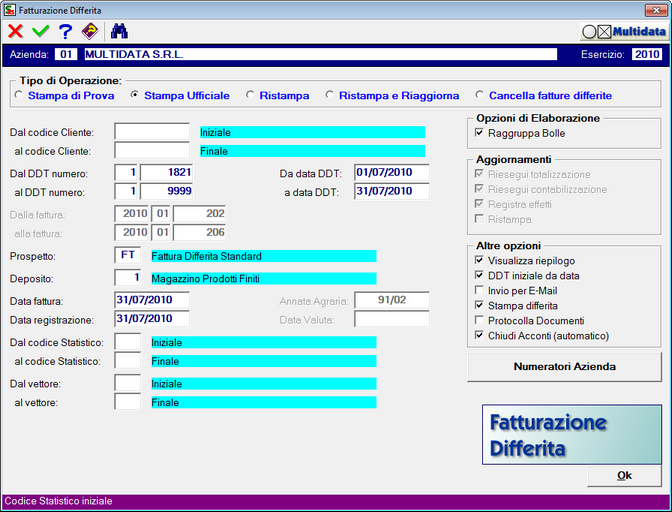Click the Fatturazione Differita banner image

tap(572, 435)
